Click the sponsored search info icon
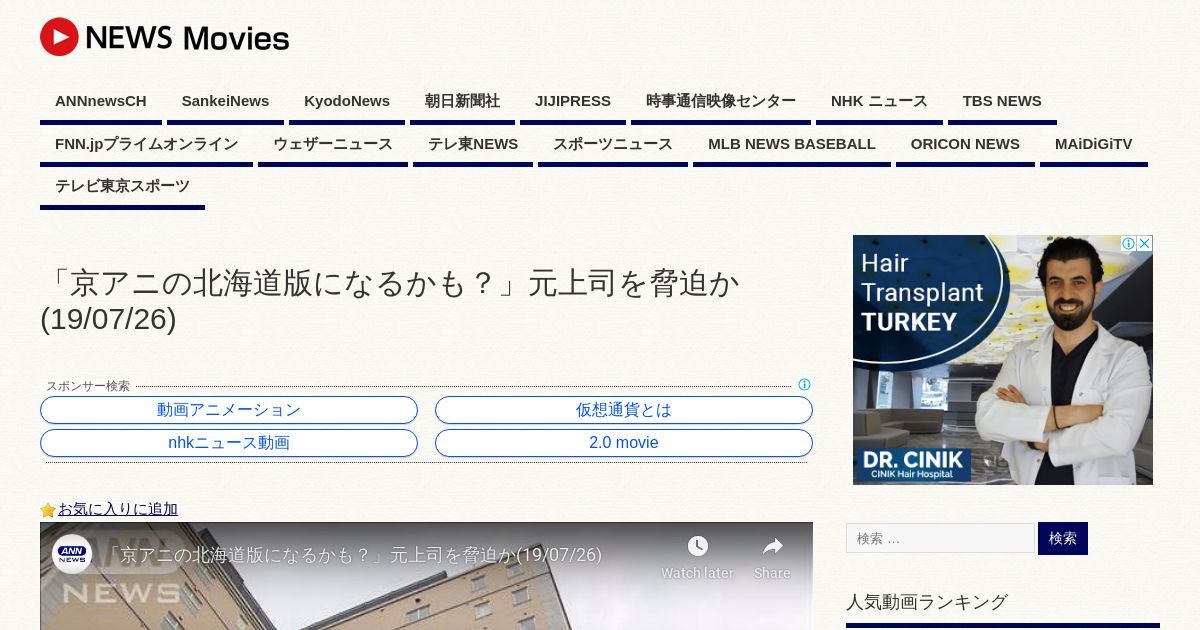Screen dimensions: 1200x630 (x=804, y=385)
